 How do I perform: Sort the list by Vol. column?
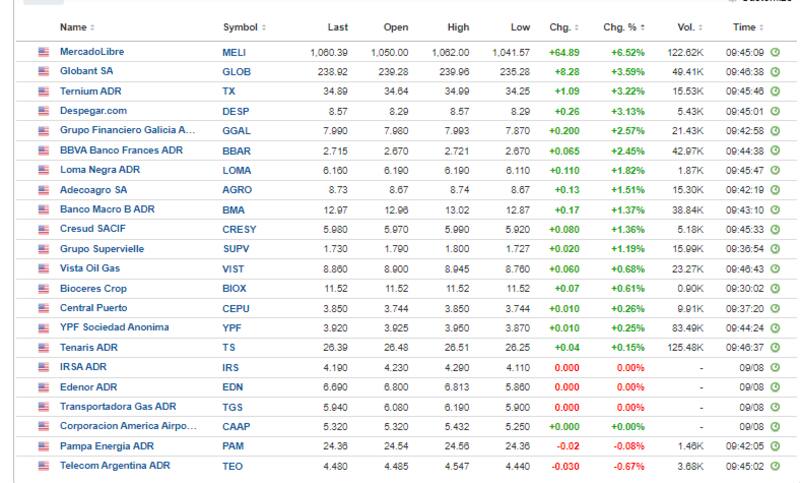pyautogui.click(x=687, y=27)
